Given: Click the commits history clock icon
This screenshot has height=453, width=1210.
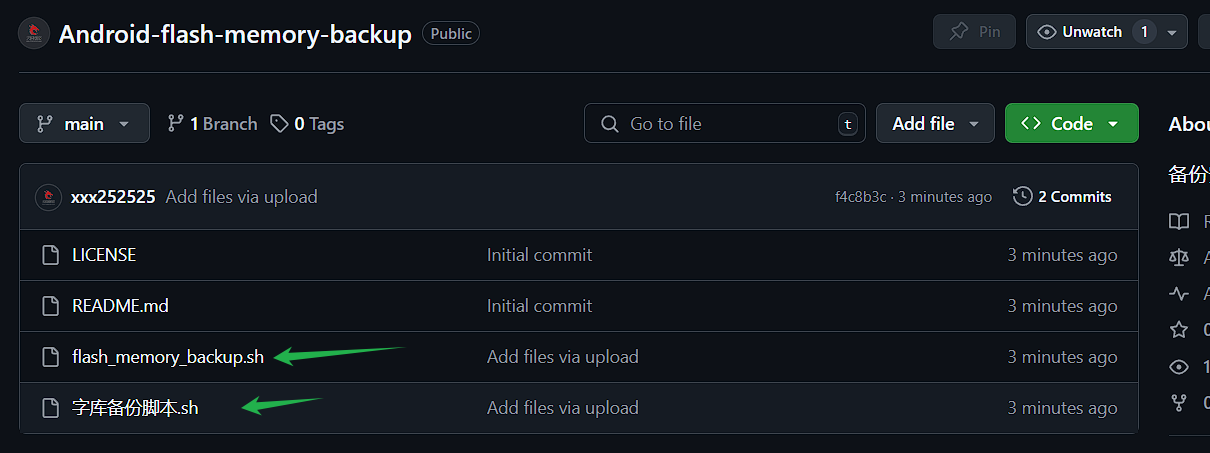Looking at the screenshot, I should coord(1022,197).
